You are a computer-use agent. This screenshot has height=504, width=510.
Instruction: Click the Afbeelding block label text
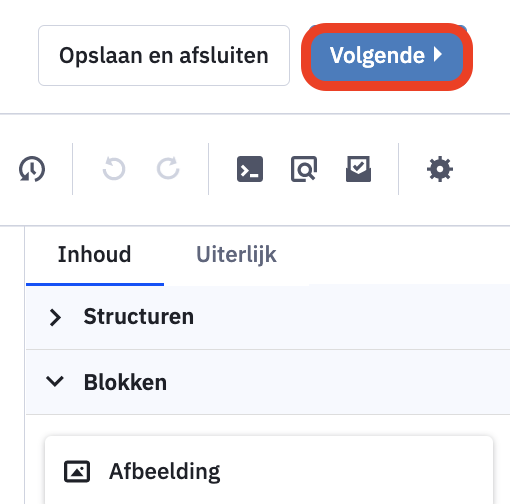point(165,471)
